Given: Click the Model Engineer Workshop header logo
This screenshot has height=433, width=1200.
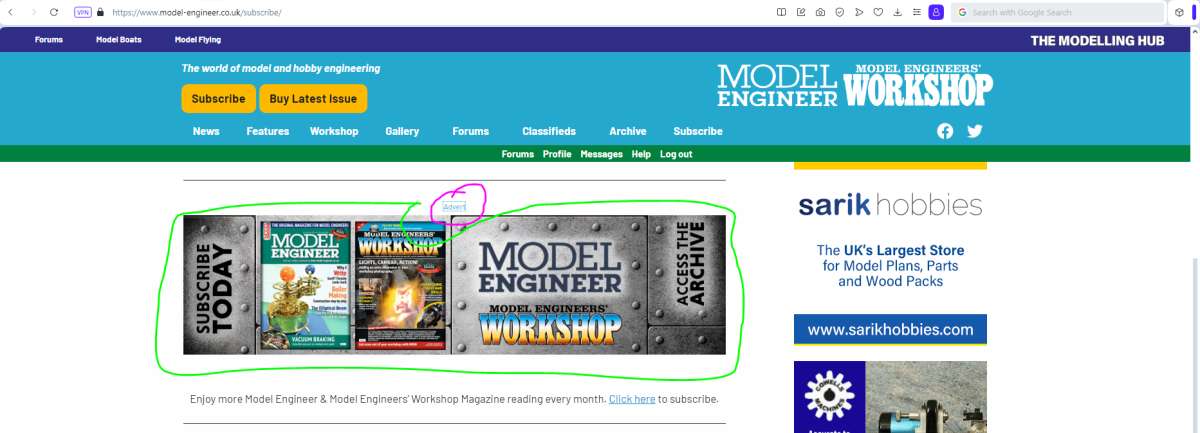Looking at the screenshot, I should 855,85.
